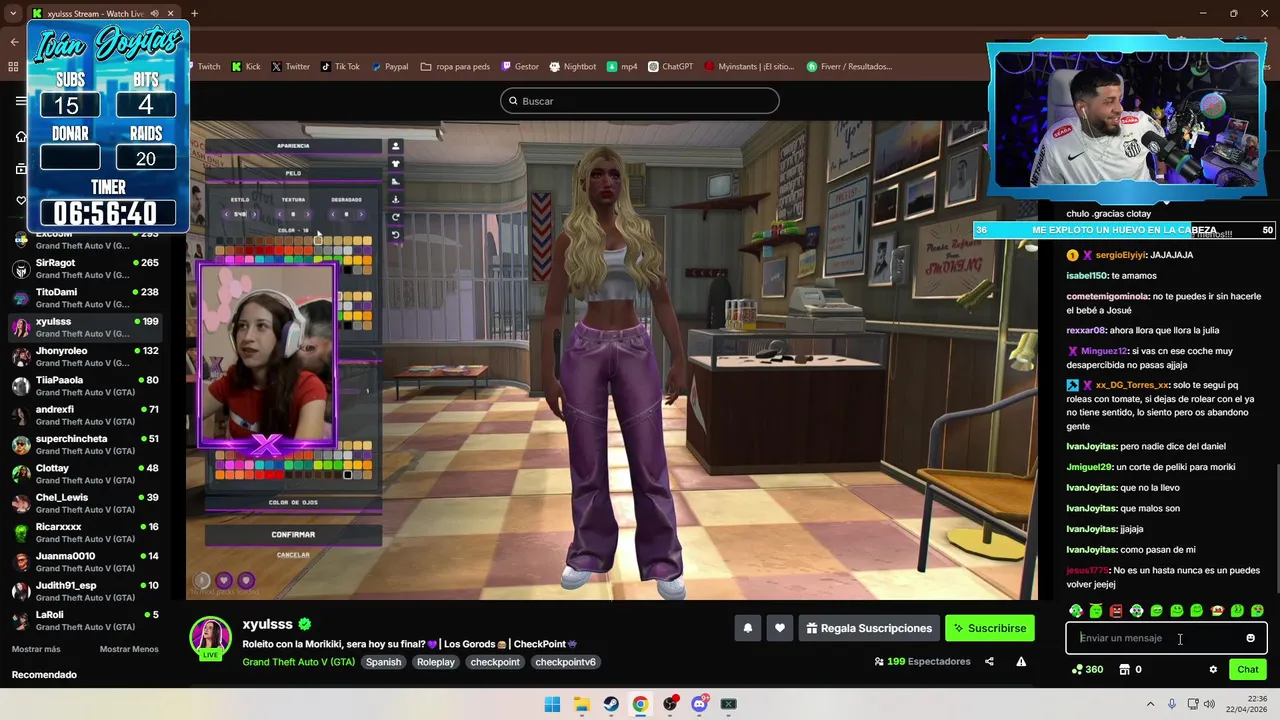The width and height of the screenshot is (1280, 720).
Task: Toggle the Kick sidebar hamburger menu
Action: pyautogui.click(x=21, y=101)
